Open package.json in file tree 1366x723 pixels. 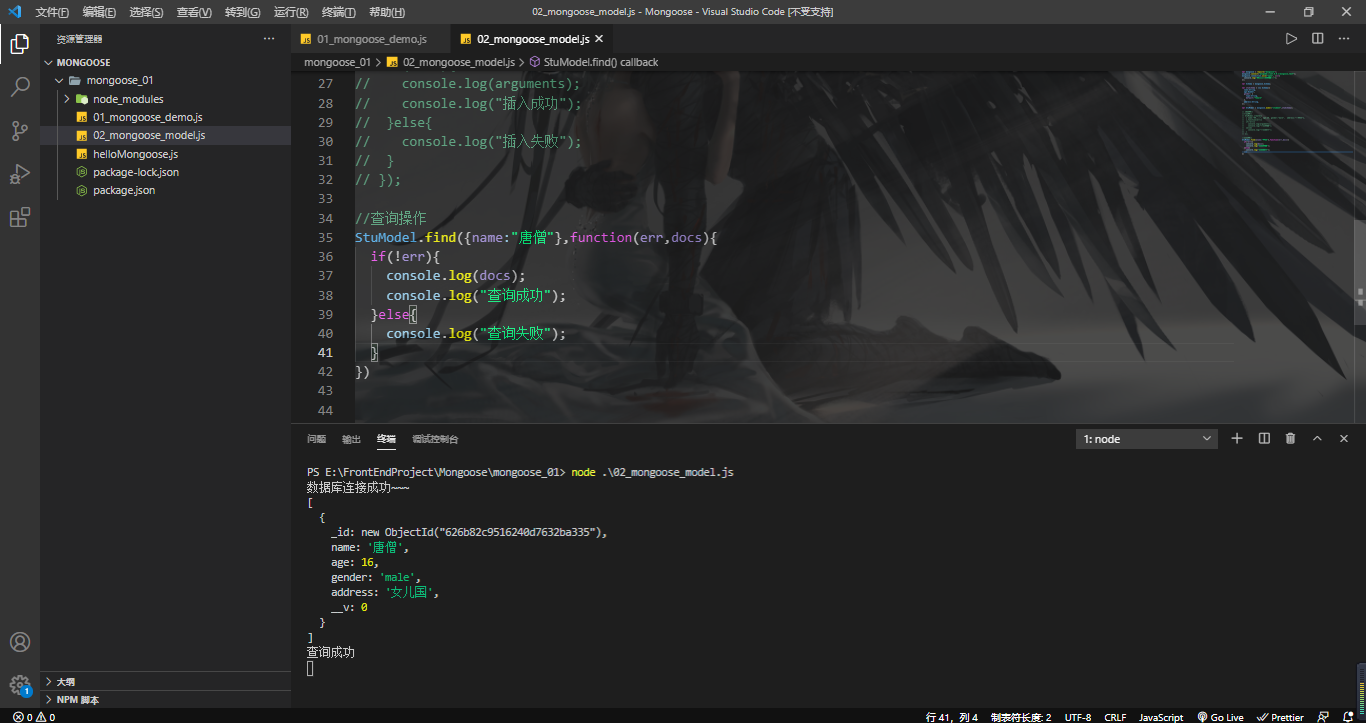(x=124, y=190)
